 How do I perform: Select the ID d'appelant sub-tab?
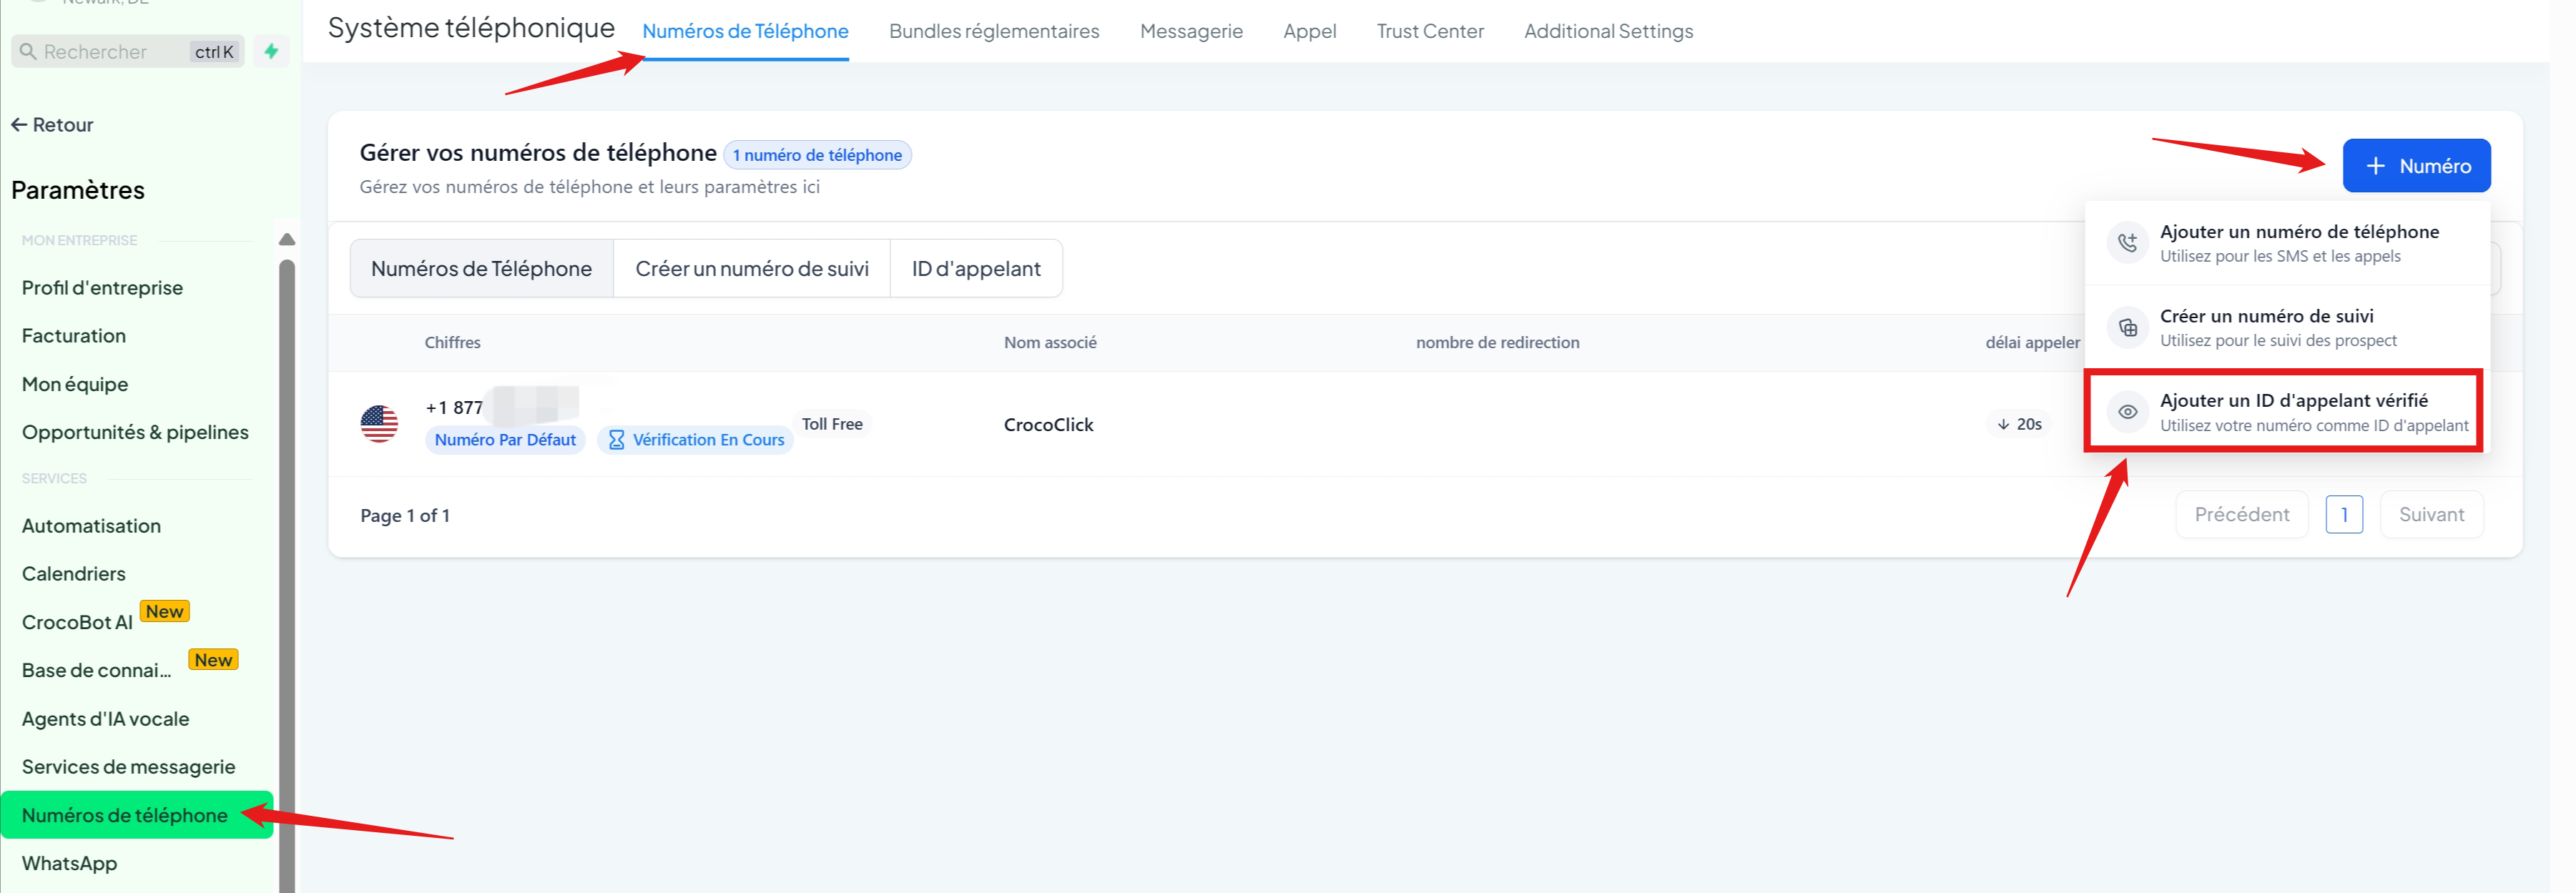click(x=976, y=269)
